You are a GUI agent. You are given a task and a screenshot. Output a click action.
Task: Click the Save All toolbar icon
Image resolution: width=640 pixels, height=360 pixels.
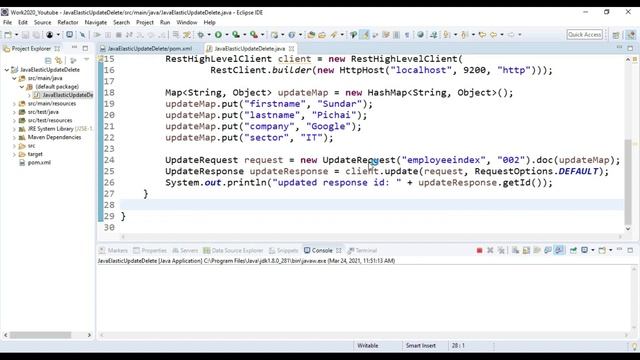click(36, 35)
